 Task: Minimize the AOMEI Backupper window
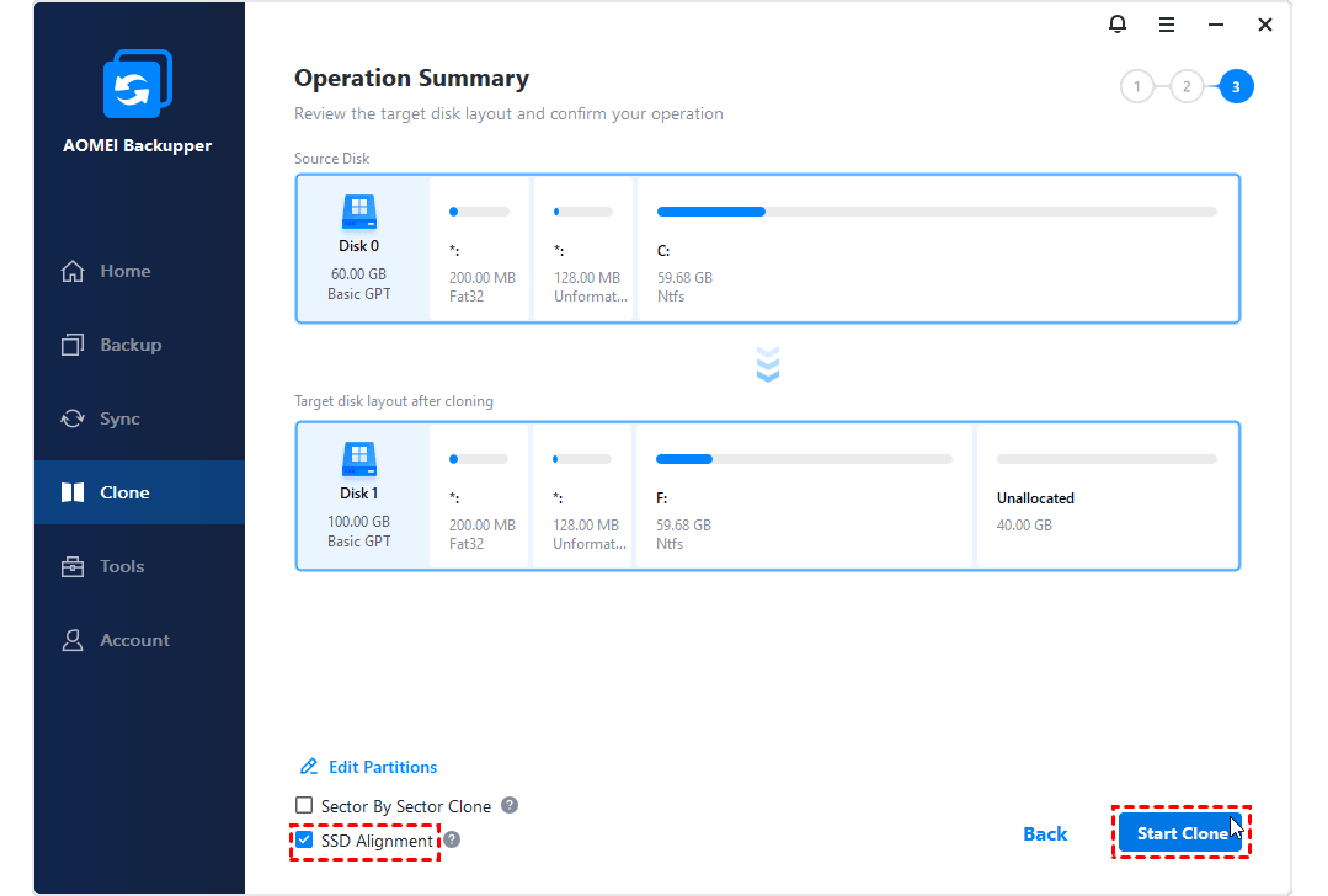1216,25
